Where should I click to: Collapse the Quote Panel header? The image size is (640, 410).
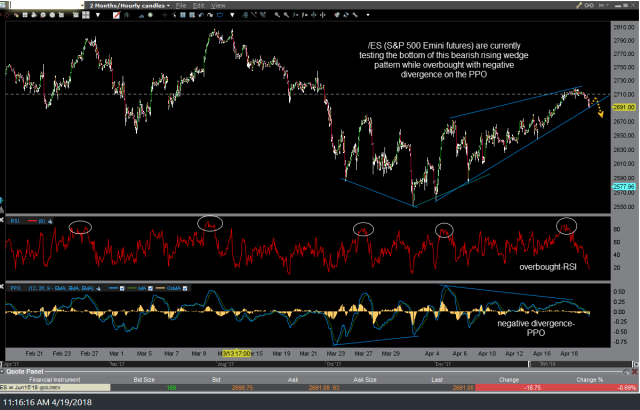pos(2,372)
